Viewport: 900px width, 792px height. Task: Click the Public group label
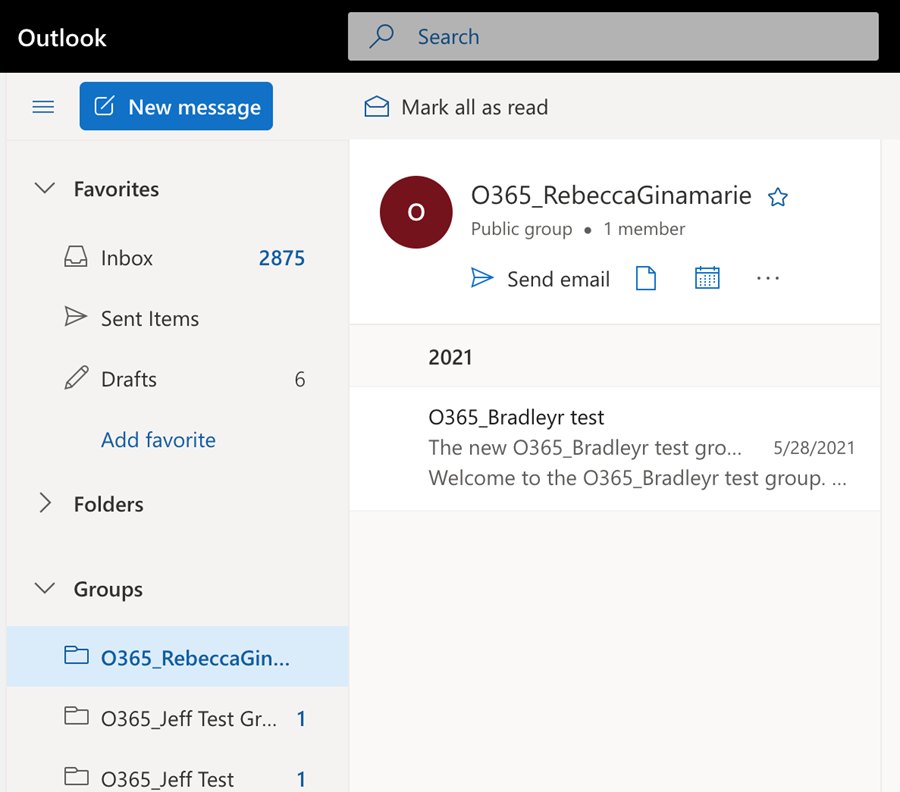(x=521, y=229)
